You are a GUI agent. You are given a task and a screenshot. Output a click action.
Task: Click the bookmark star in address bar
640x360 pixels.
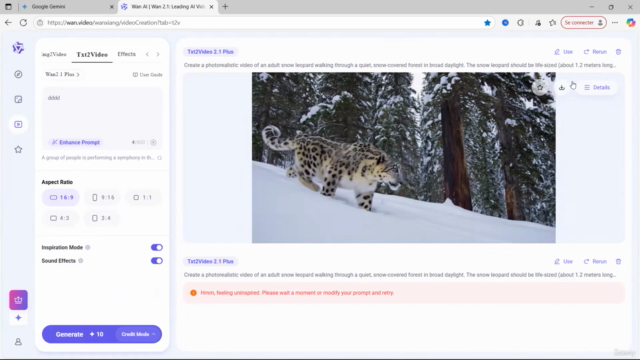pyautogui.click(x=487, y=22)
